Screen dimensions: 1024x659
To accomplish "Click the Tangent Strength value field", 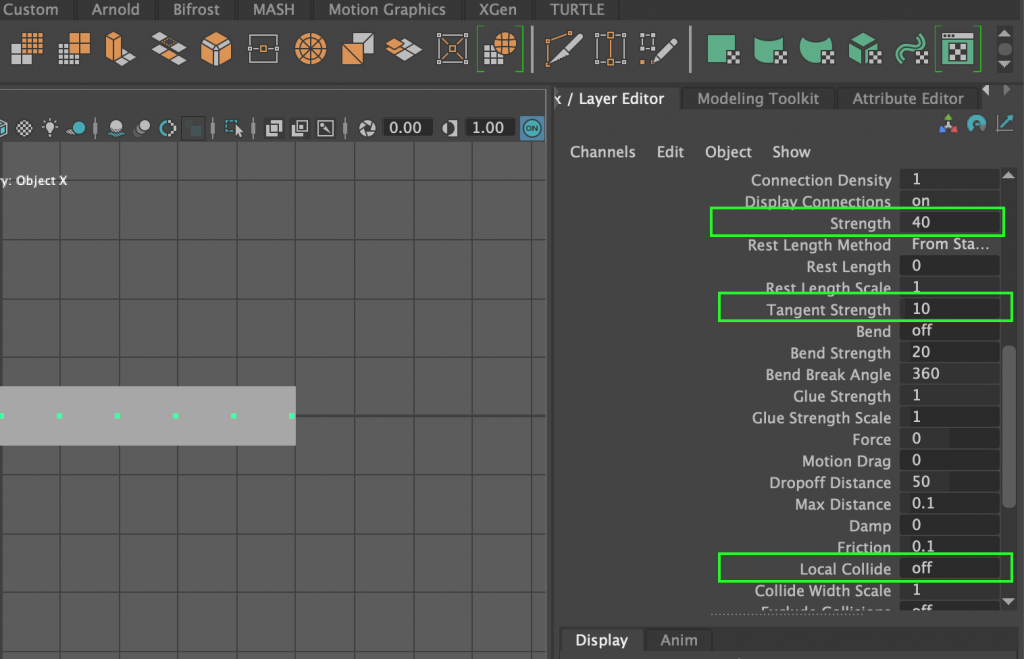I will (950, 309).
